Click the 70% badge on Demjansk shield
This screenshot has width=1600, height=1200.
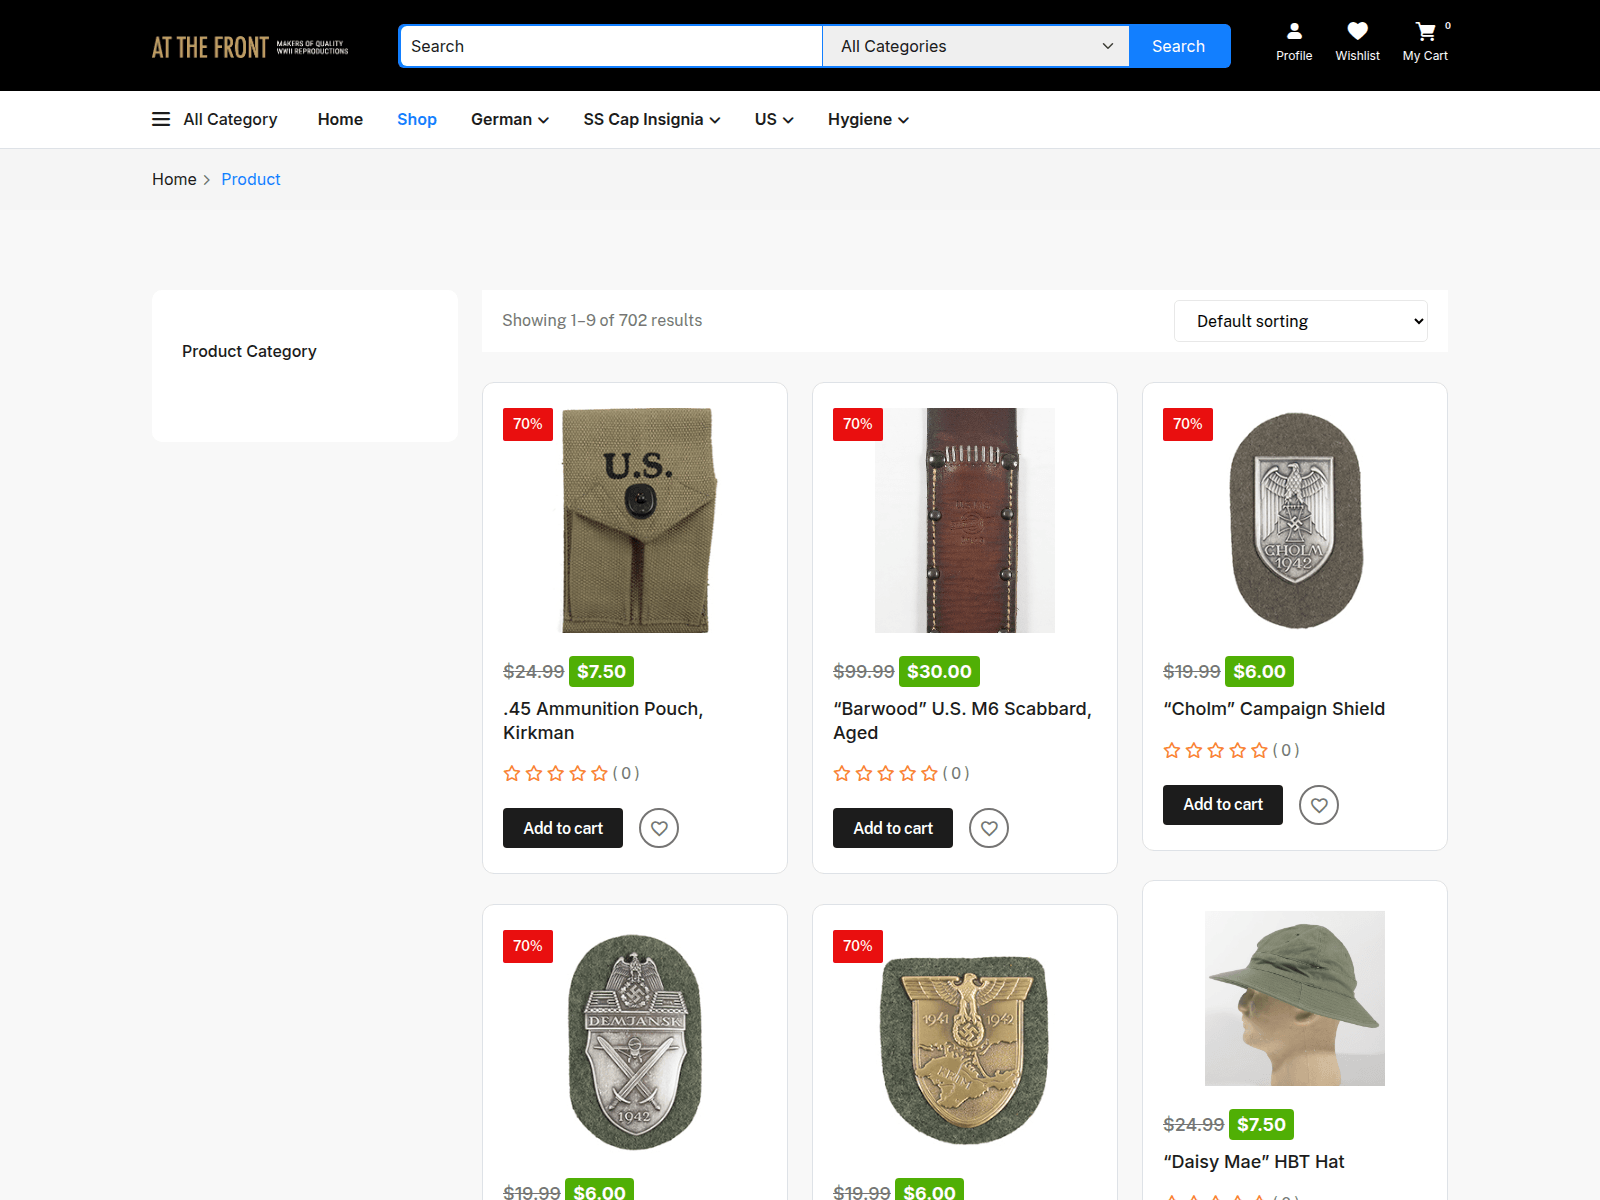click(528, 946)
